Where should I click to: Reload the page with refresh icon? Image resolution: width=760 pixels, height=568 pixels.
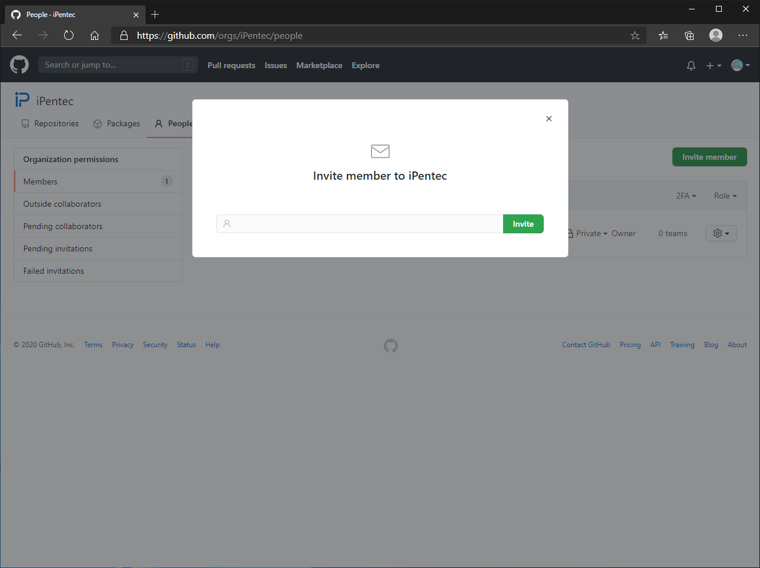tap(69, 35)
